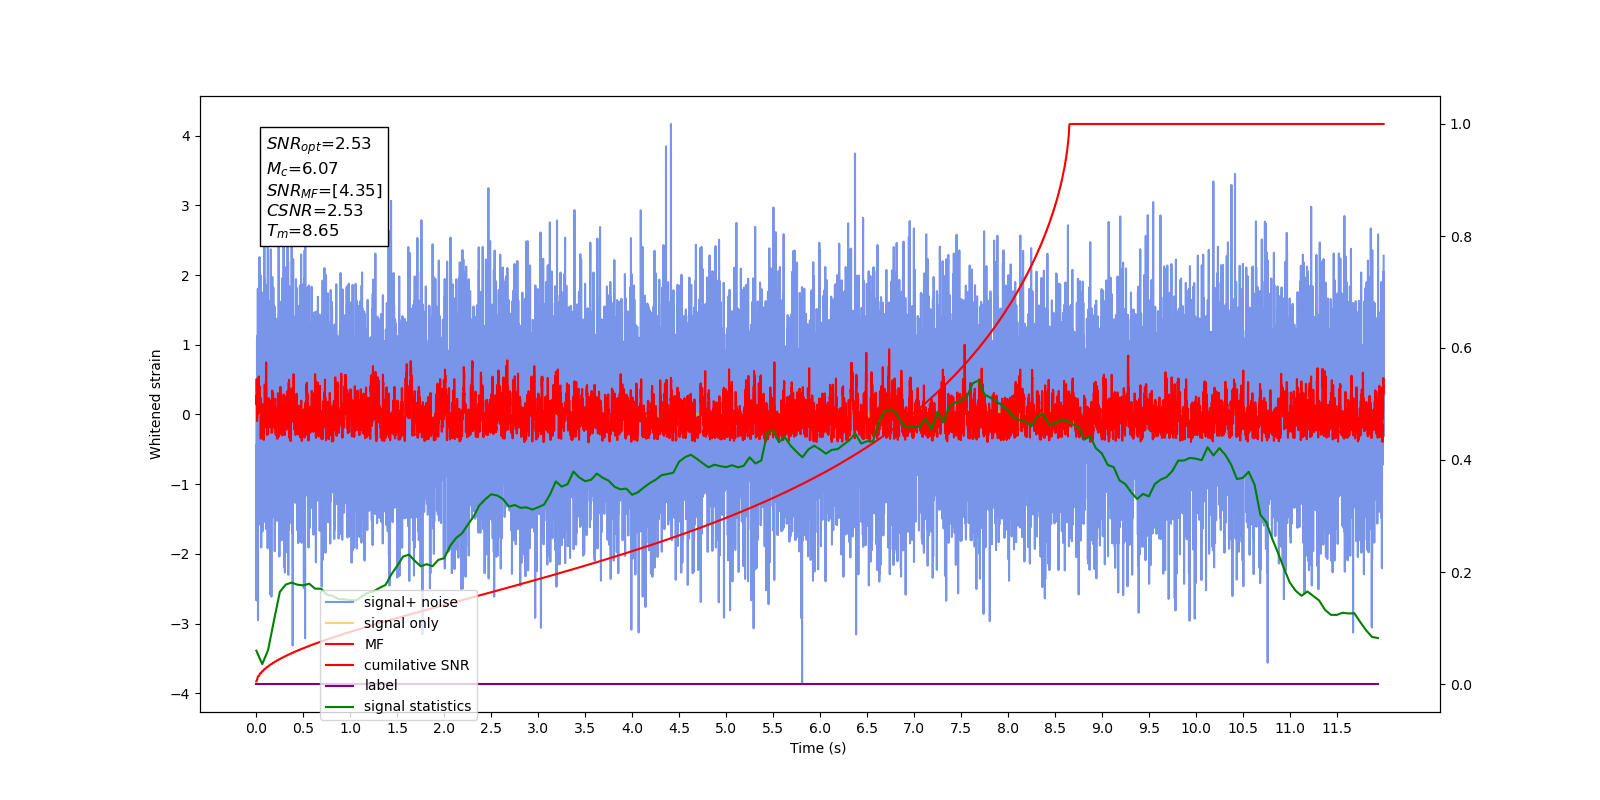This screenshot has height=800, width=1600.
Task: Click the x-axis tick label 10.0
Action: tap(1196, 728)
